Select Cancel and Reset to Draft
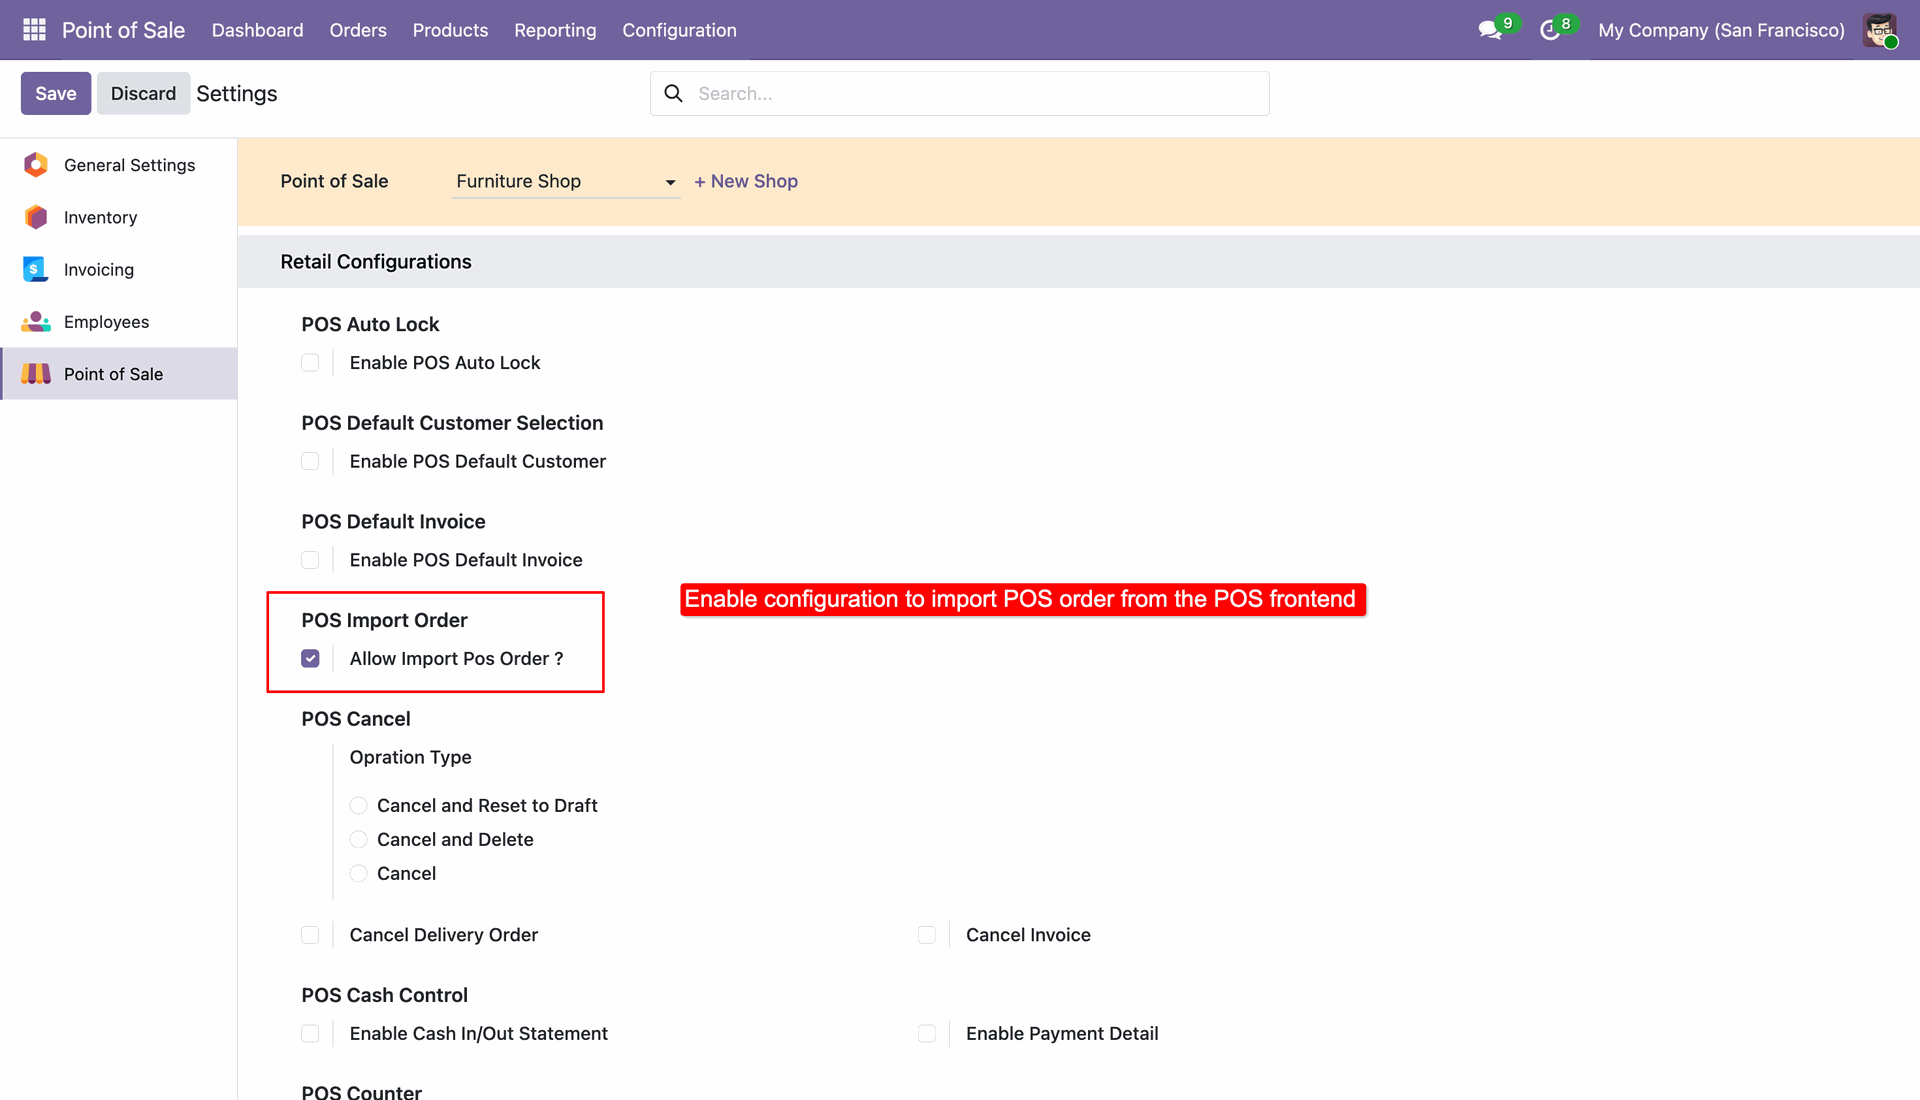 click(358, 805)
